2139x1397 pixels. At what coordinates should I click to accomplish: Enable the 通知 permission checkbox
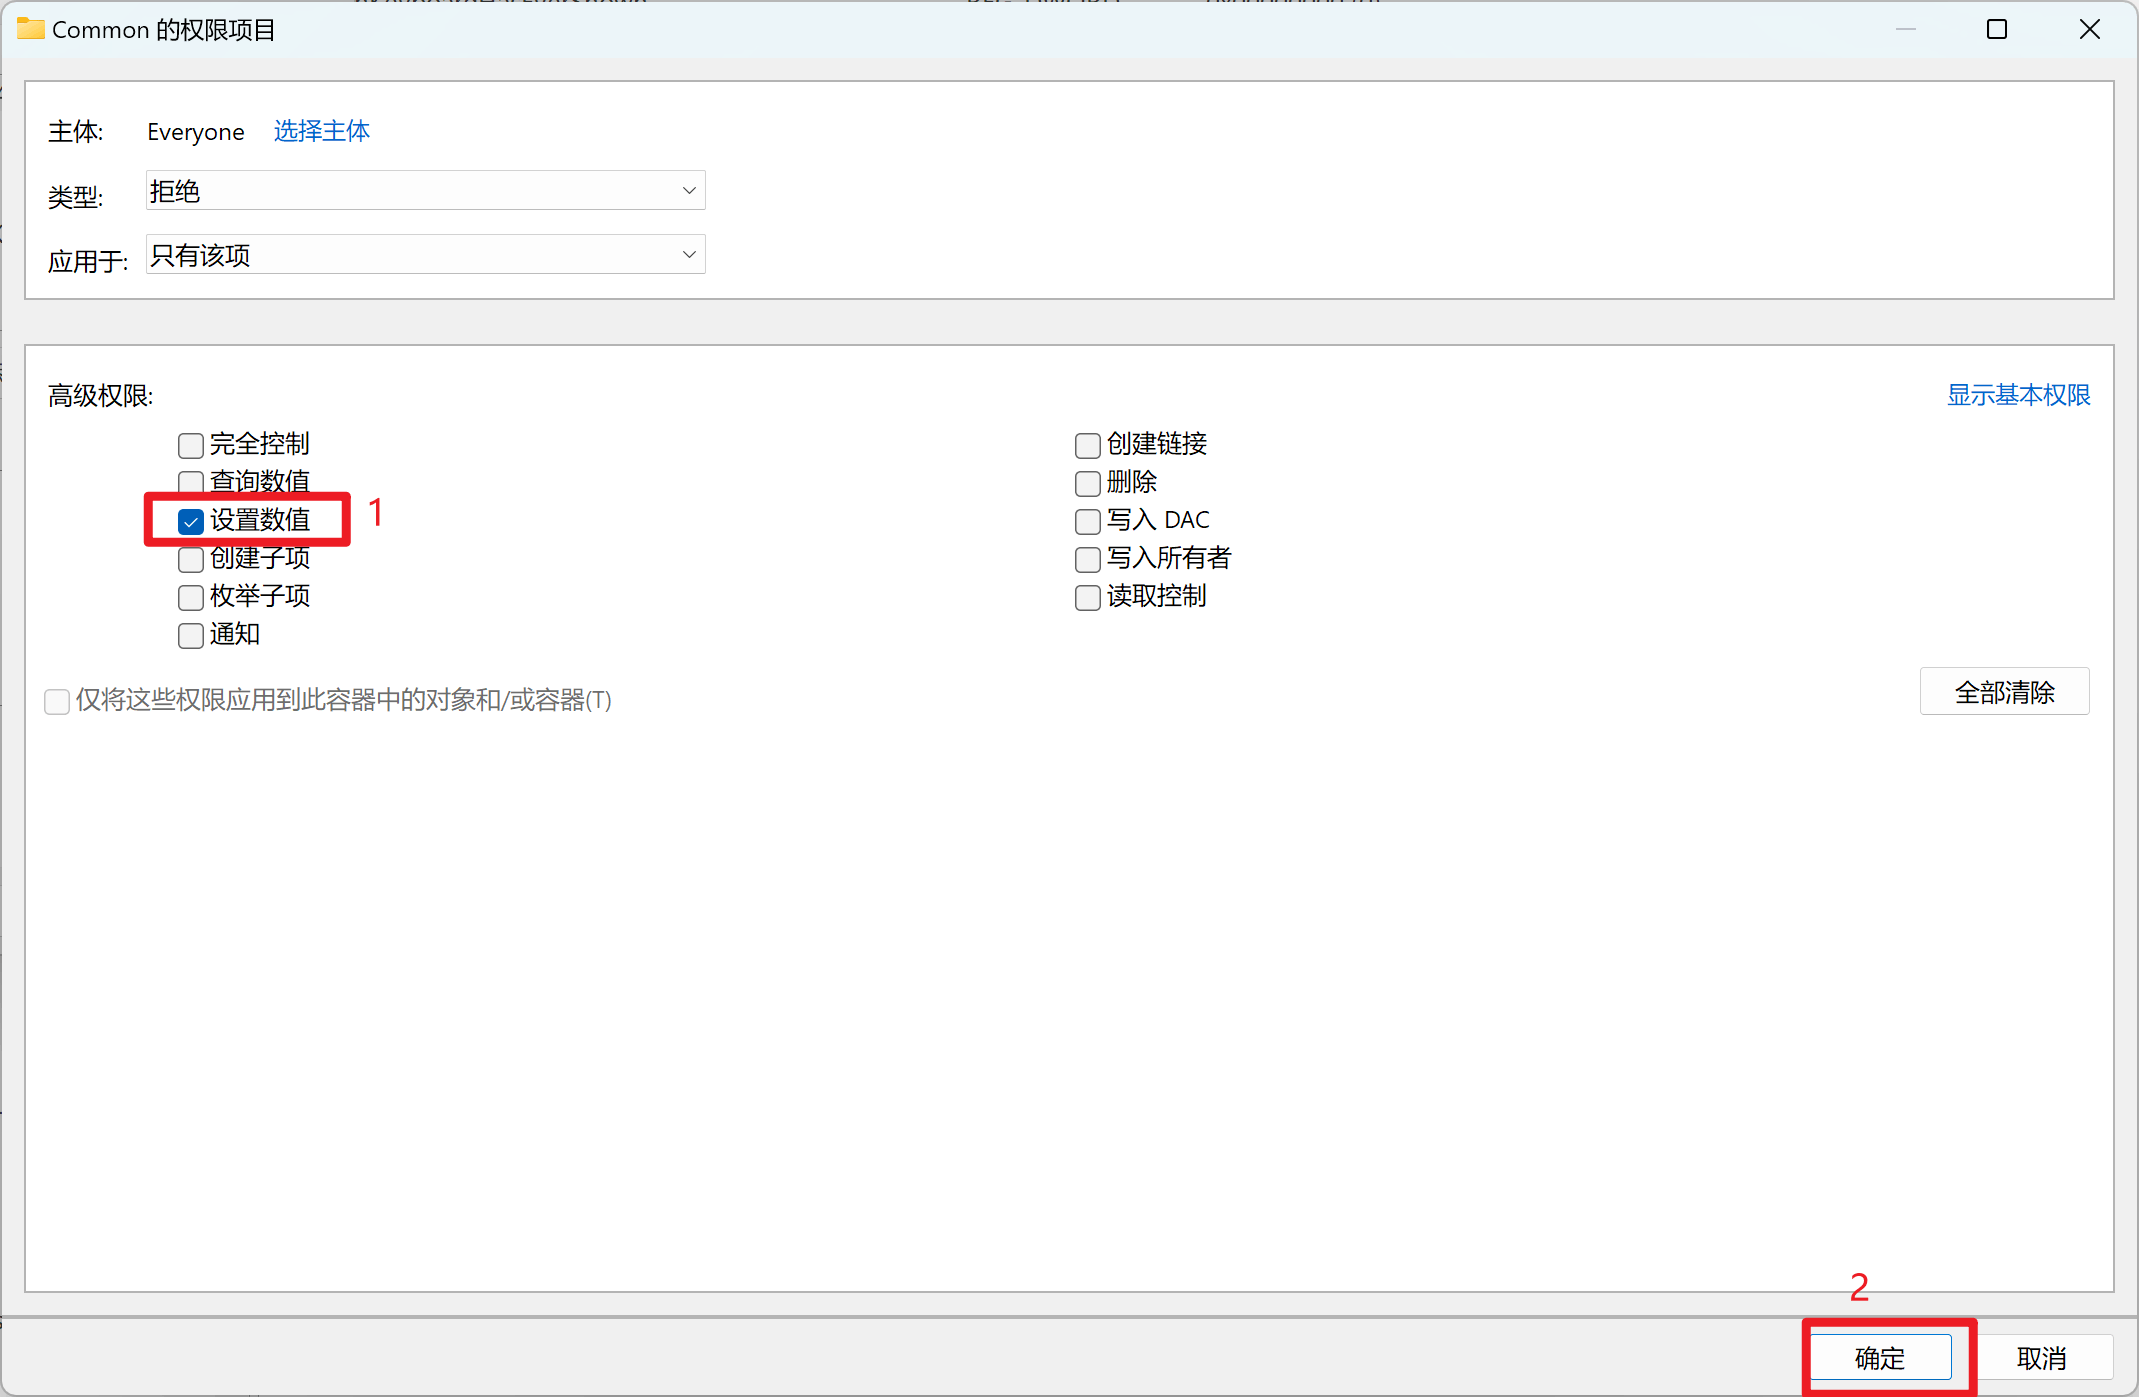click(x=191, y=635)
